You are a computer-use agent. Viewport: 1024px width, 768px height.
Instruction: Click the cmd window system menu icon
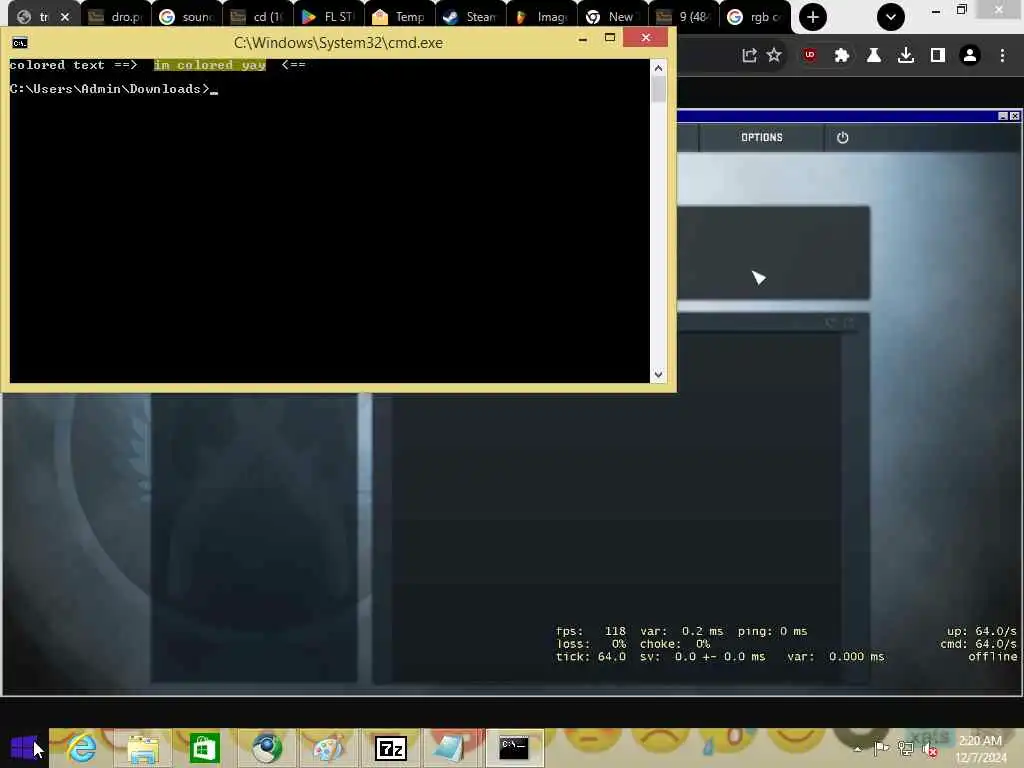click(x=20, y=43)
